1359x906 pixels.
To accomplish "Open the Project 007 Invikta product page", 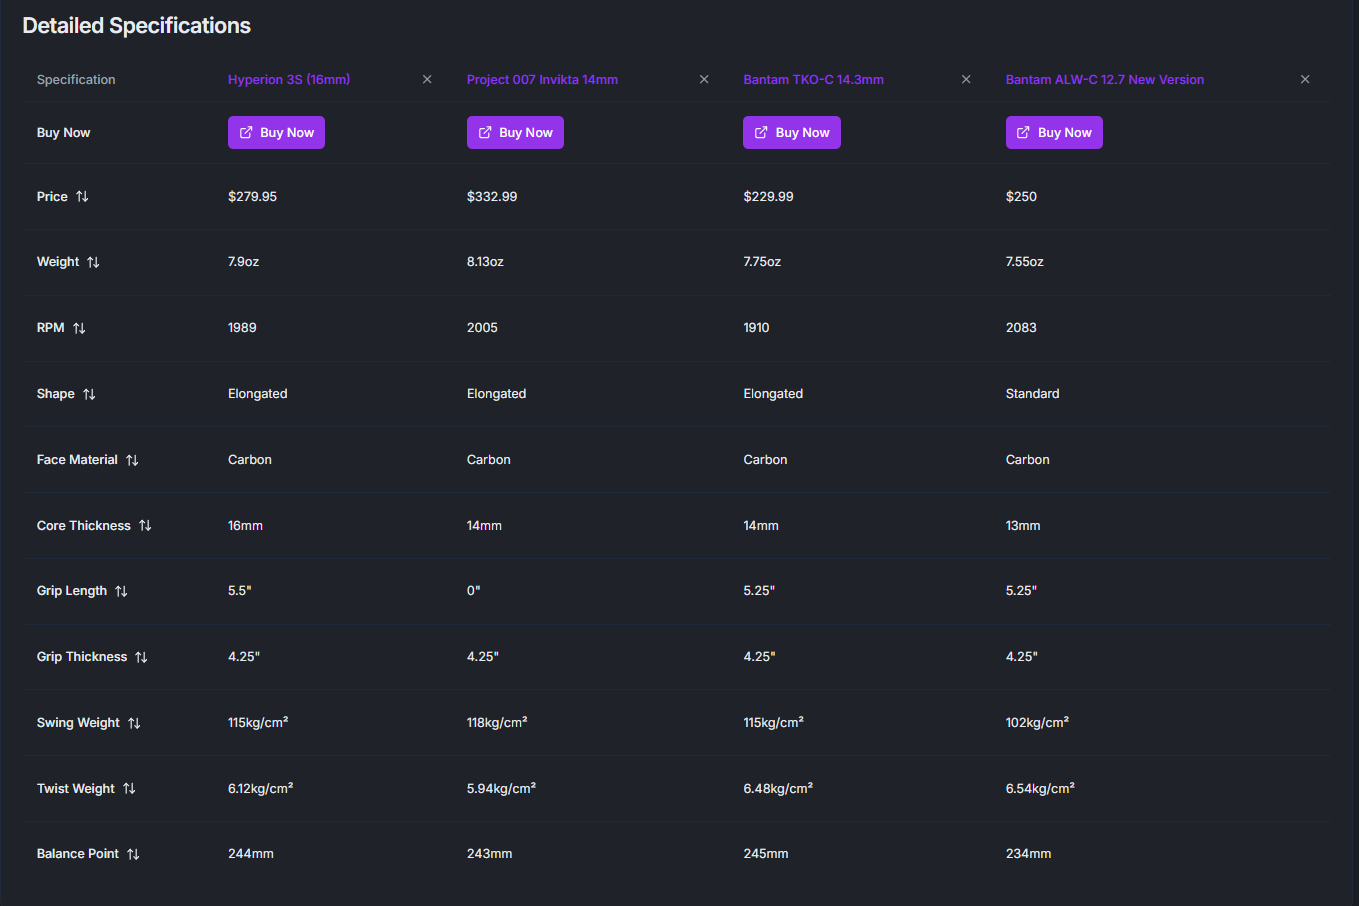I will [x=542, y=79].
